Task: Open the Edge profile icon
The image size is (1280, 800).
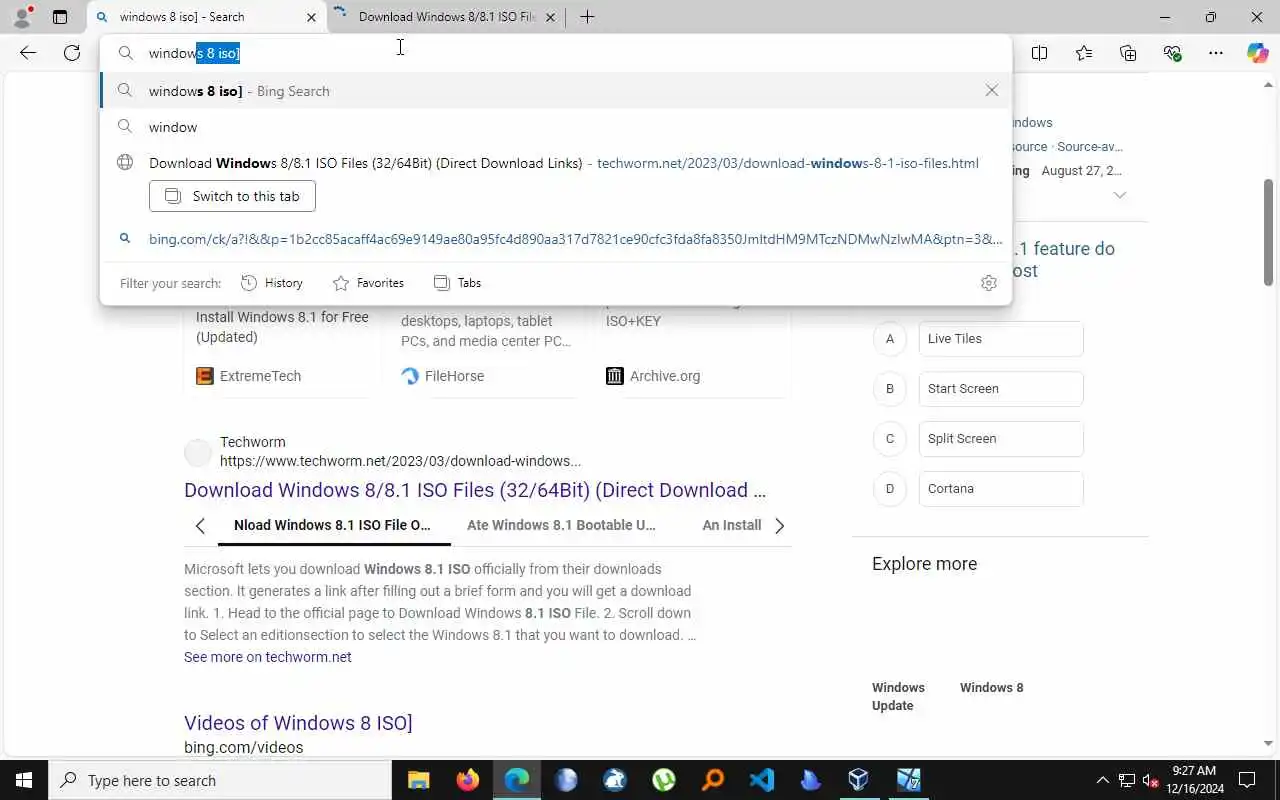Action: (x=21, y=16)
